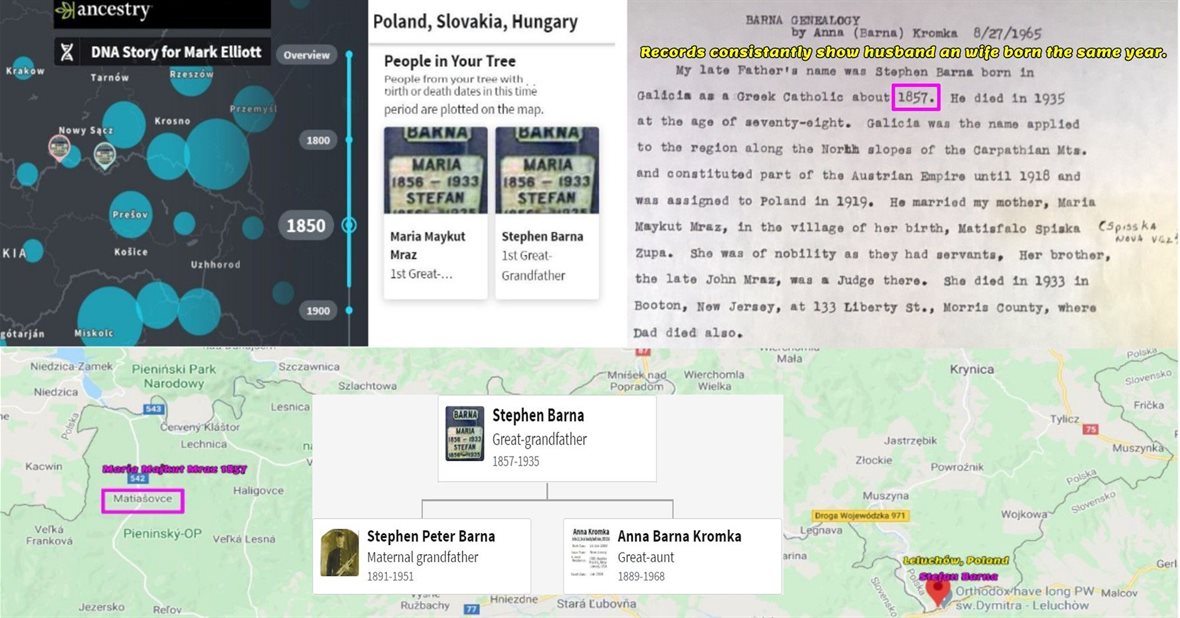Select the gray-bordered map pin near Nowy Sącz
Image resolution: width=1180 pixels, height=618 pixels.
click(x=104, y=153)
